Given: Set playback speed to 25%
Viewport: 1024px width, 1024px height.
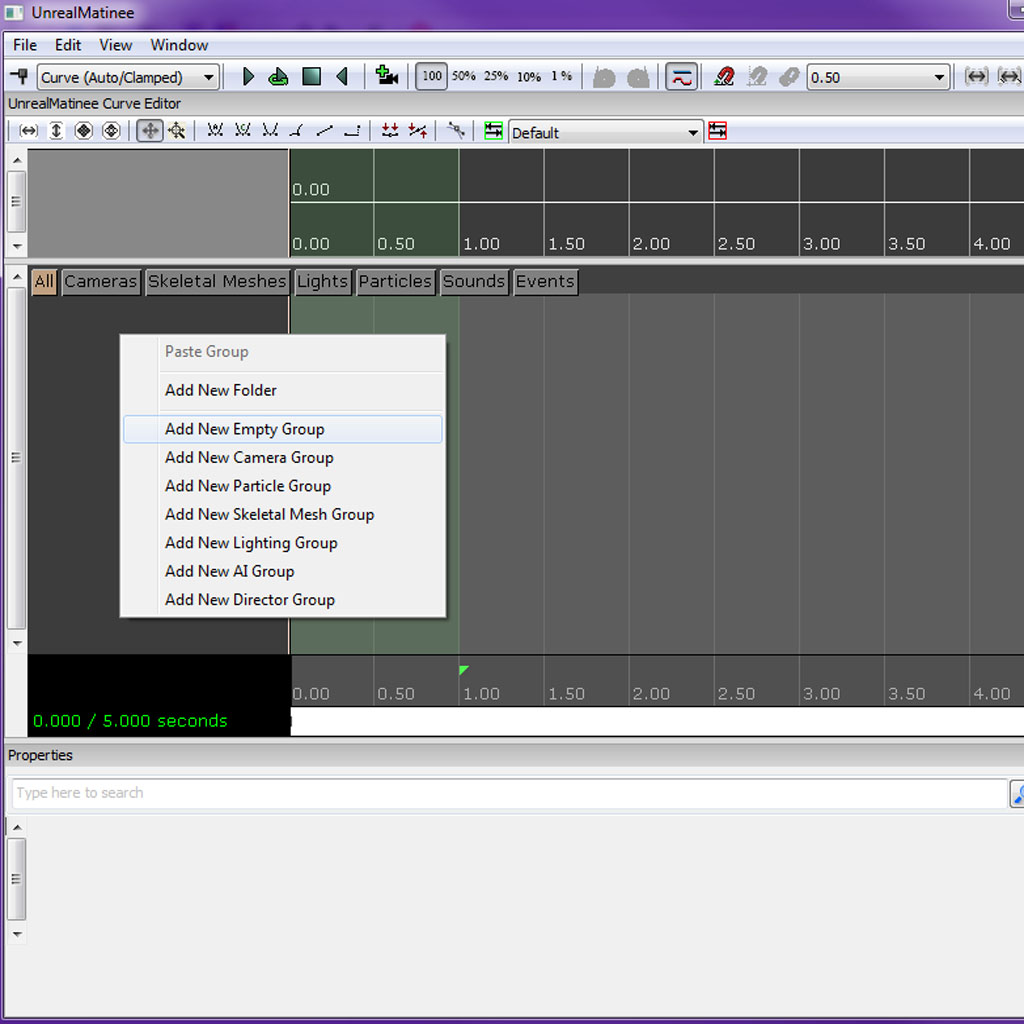Looking at the screenshot, I should coord(496,76).
